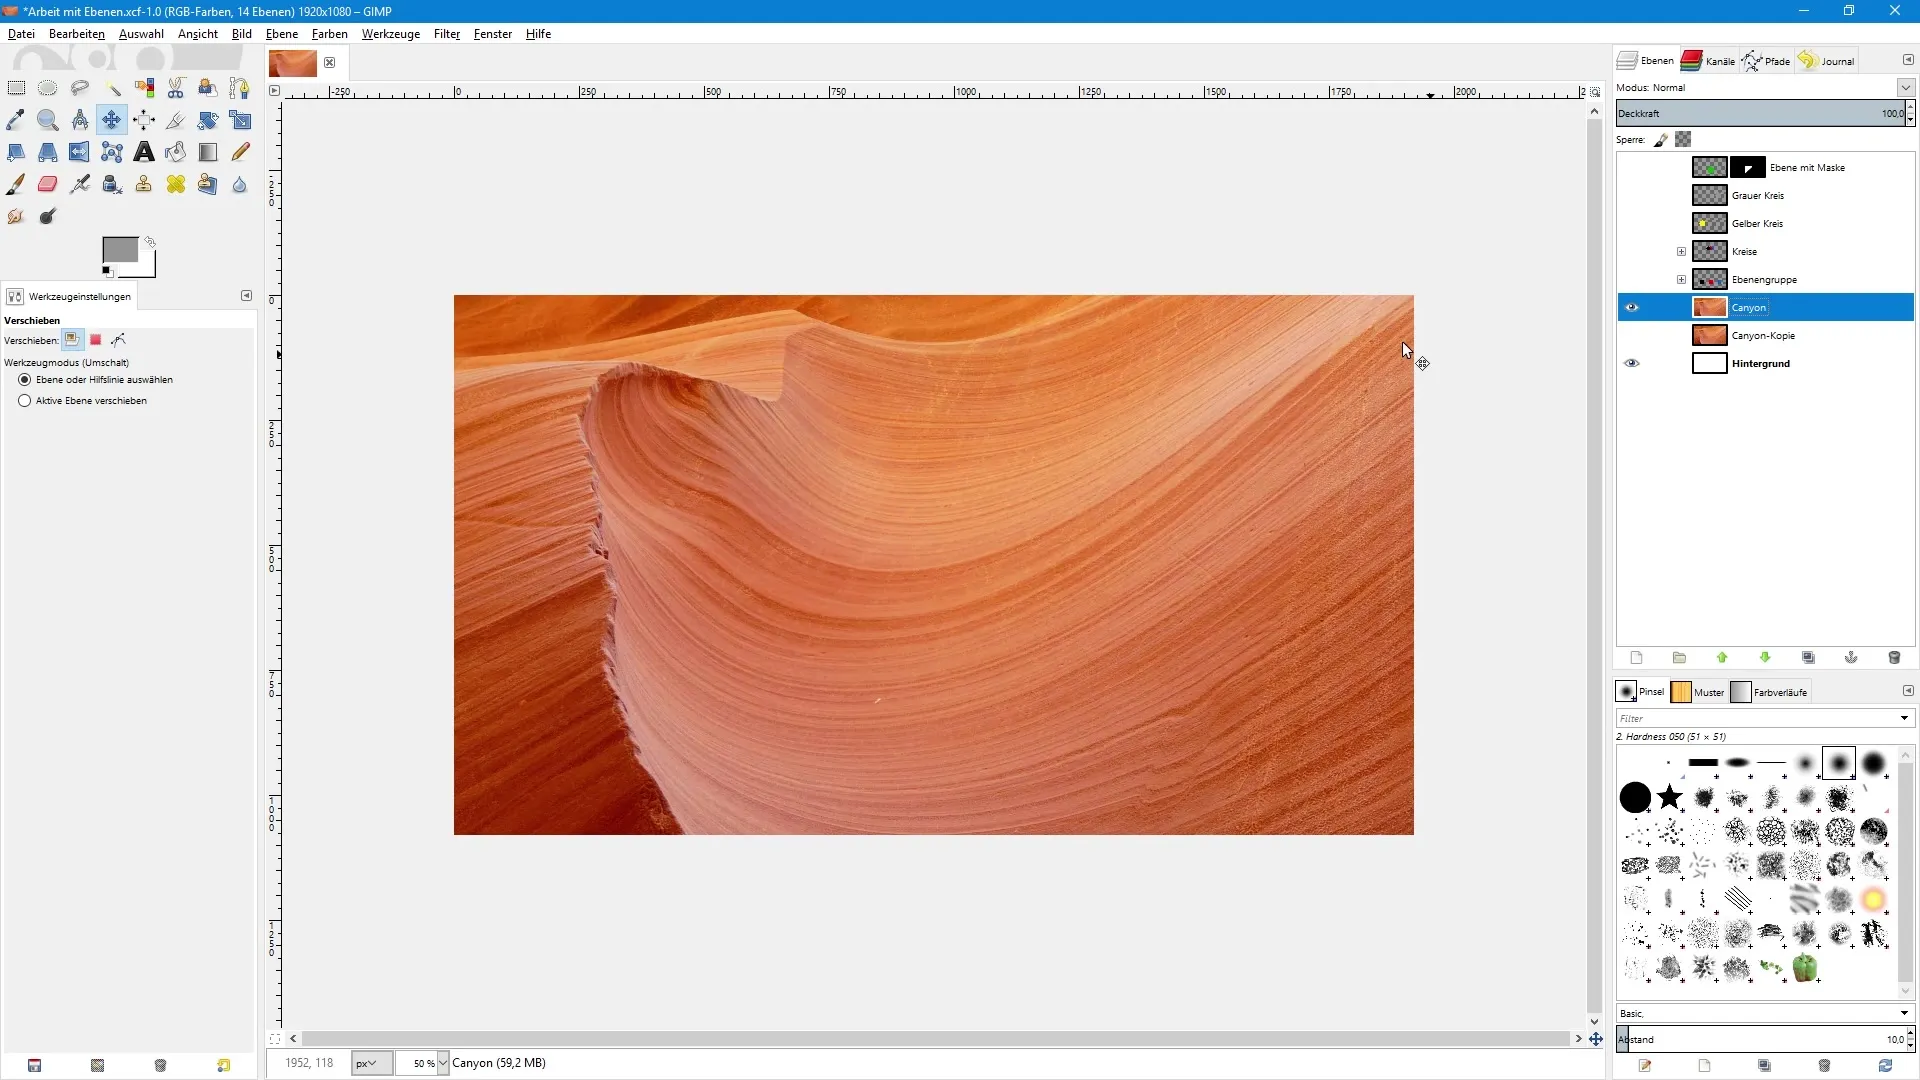
Task: Hide the Canyon layer via eye icon
Action: pyautogui.click(x=1632, y=308)
